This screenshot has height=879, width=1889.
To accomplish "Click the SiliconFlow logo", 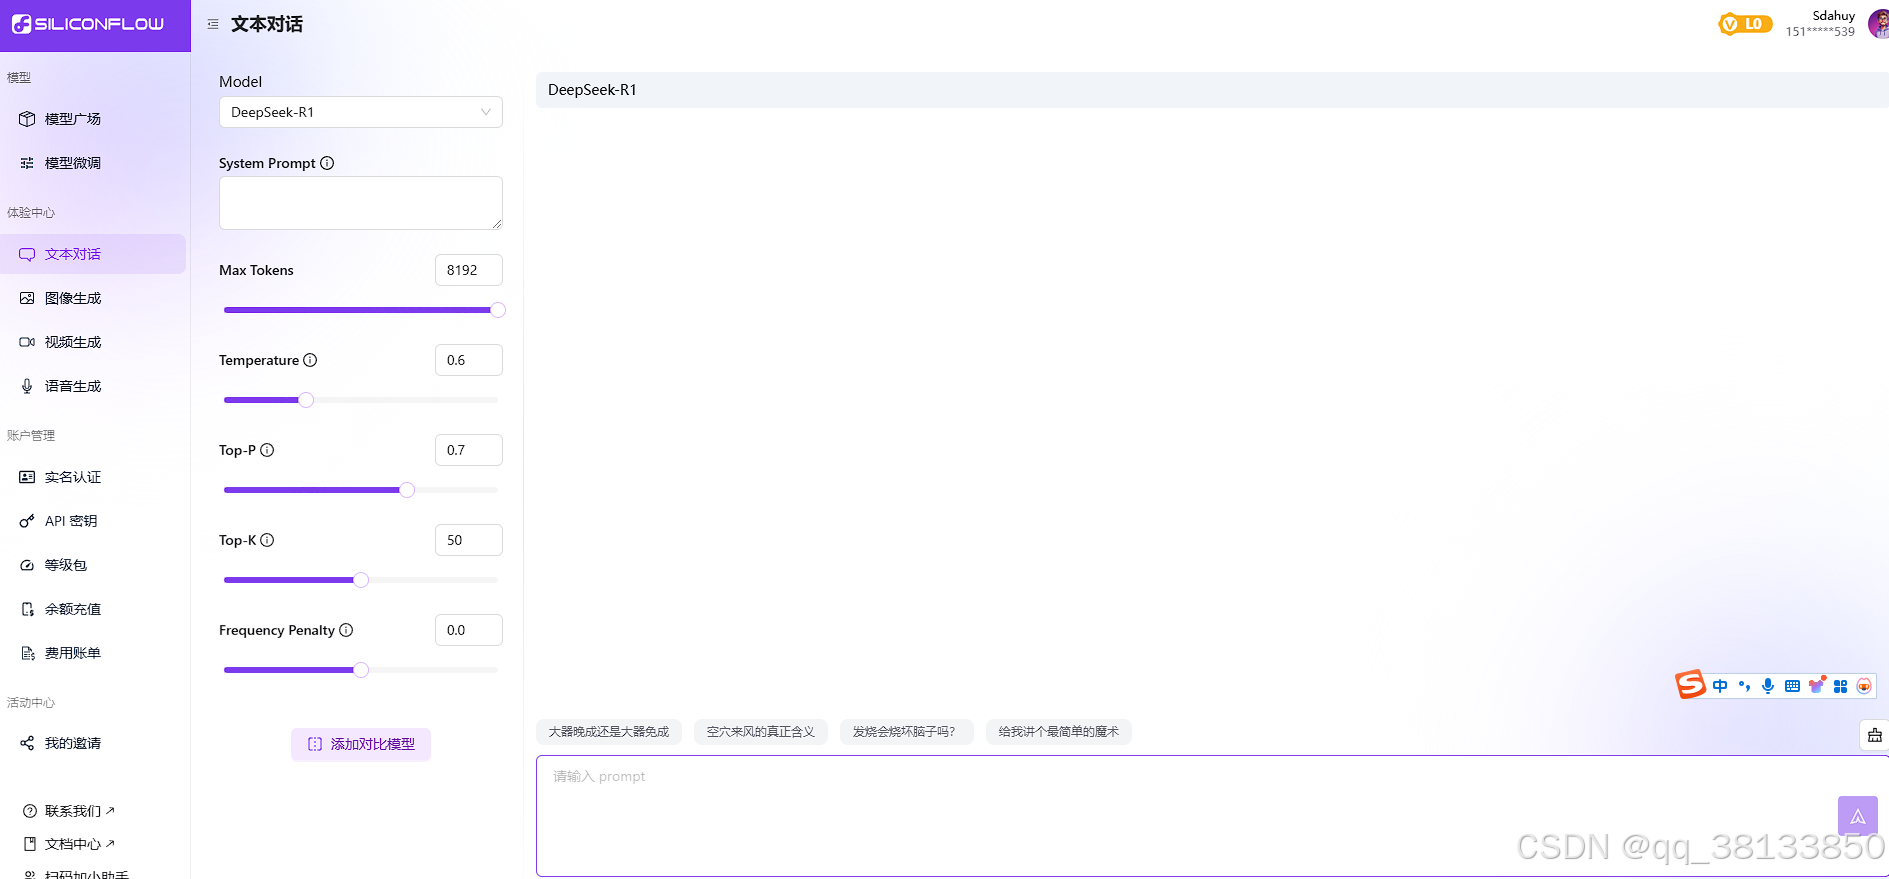I will coord(88,24).
